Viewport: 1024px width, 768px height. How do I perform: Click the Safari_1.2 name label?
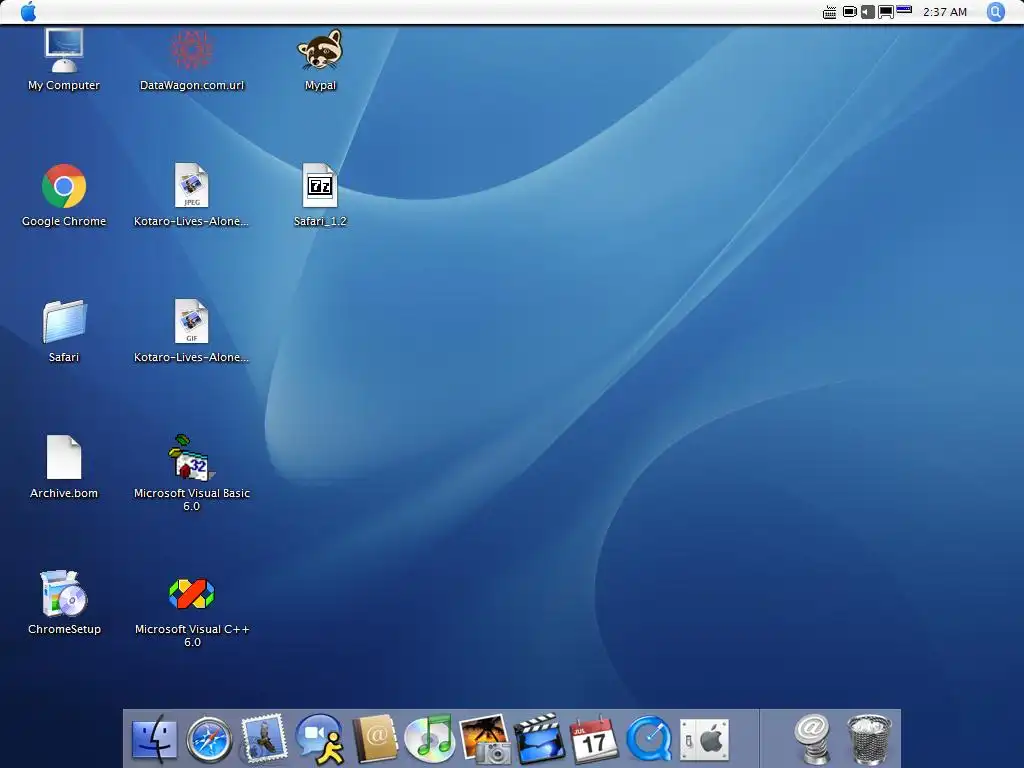click(320, 221)
